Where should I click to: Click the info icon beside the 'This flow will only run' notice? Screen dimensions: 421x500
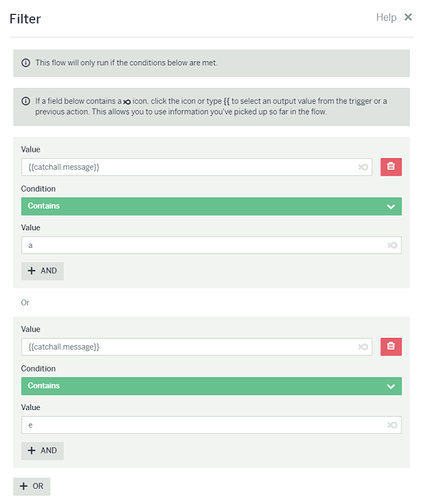[x=26, y=63]
